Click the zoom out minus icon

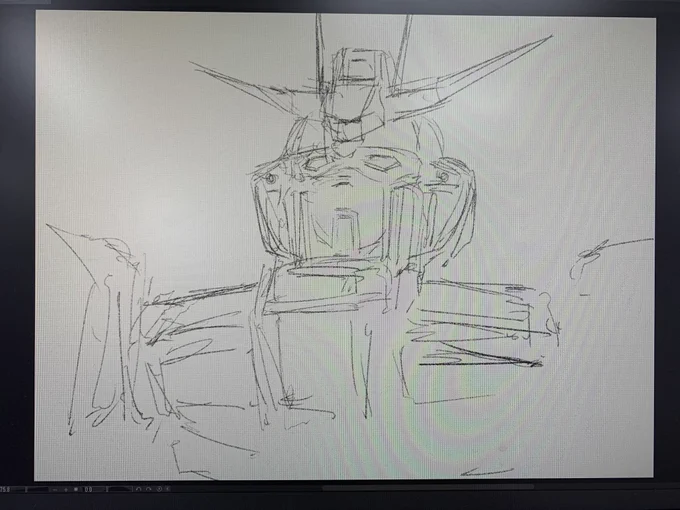(x=54, y=489)
